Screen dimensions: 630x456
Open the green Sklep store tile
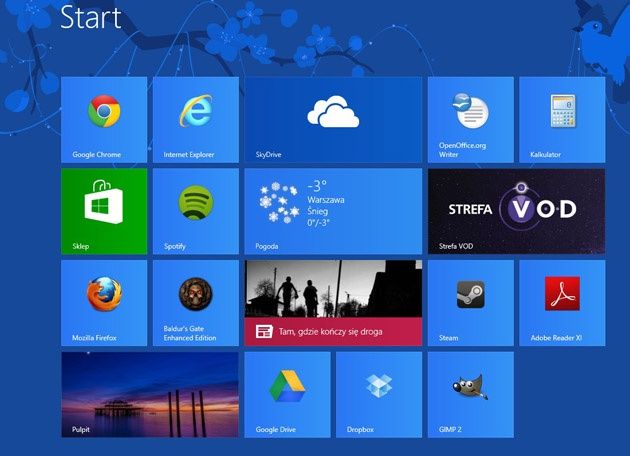coord(104,211)
